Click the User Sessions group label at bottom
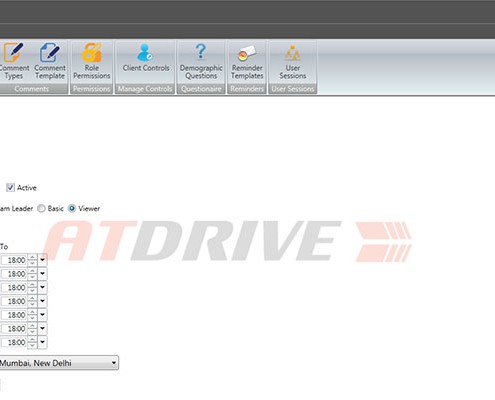495x400 pixels. (x=293, y=89)
